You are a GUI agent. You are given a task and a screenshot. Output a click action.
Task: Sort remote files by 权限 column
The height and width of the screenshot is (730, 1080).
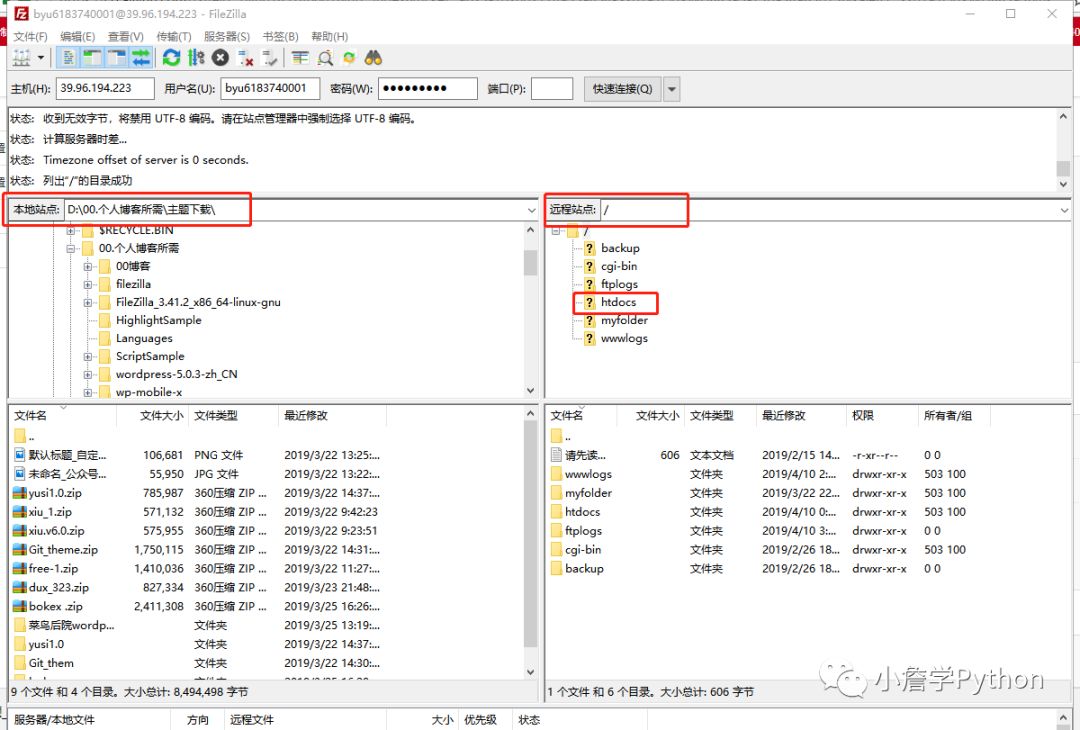(x=881, y=415)
